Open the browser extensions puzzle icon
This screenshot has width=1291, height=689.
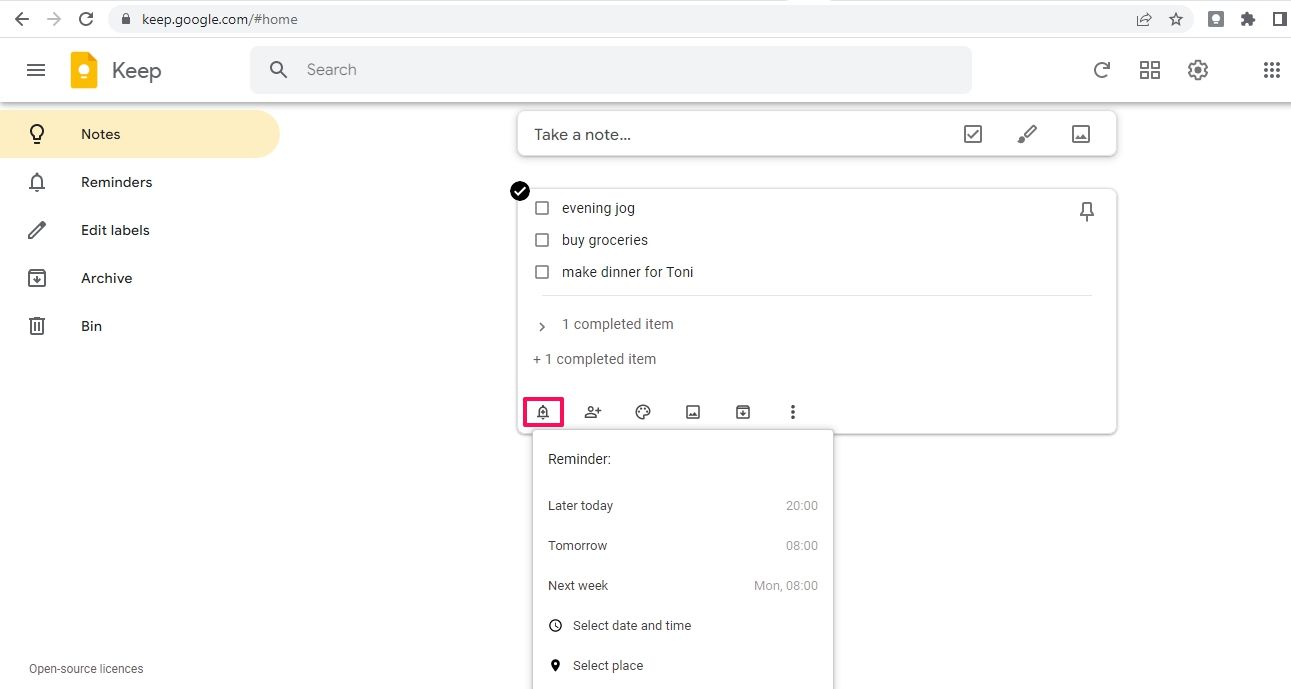(1248, 19)
